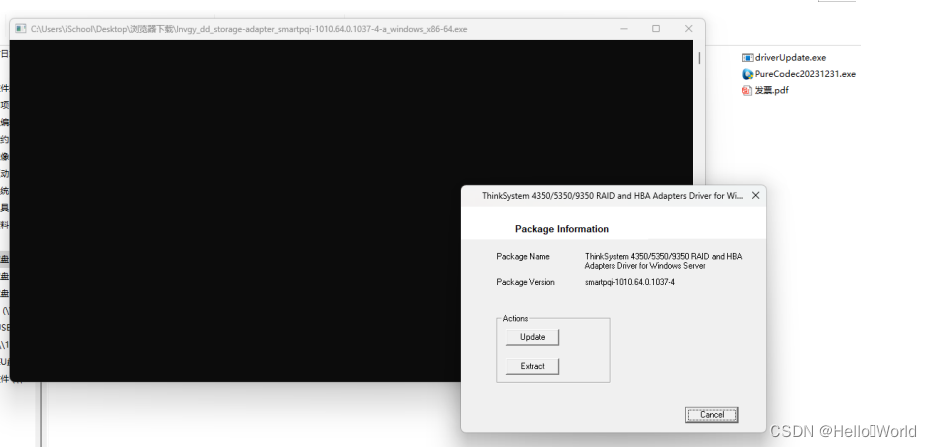Open driverUpdate.exe file
This screenshot has height=447, width=932.
point(790,58)
